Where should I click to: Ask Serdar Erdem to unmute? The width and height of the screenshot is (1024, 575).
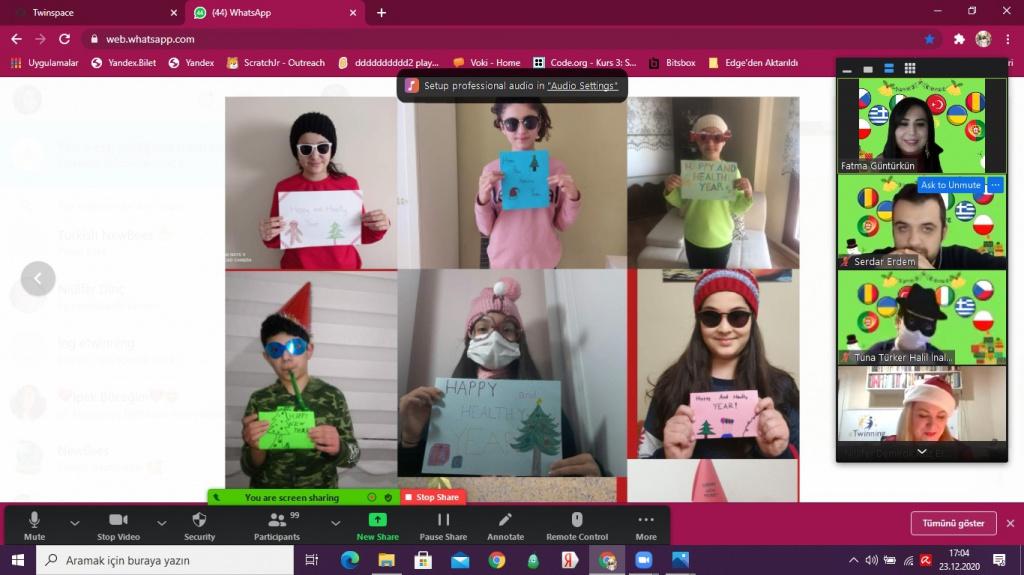950,185
